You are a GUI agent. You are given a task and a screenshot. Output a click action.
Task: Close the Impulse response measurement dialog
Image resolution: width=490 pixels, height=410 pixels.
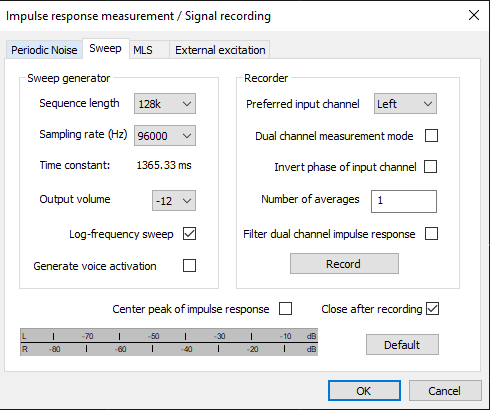474,15
